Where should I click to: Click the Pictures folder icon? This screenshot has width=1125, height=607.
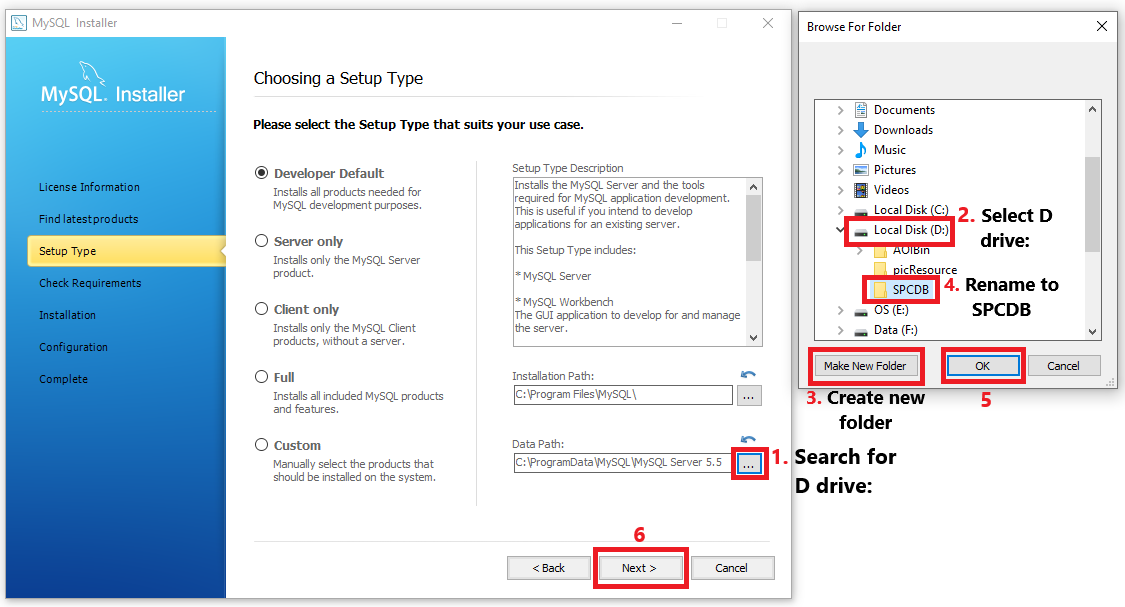[x=861, y=170]
